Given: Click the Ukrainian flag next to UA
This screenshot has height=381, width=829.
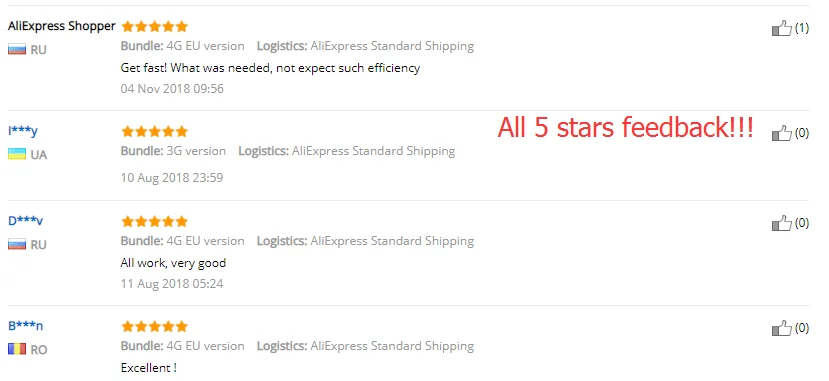Looking at the screenshot, I should 17,154.
